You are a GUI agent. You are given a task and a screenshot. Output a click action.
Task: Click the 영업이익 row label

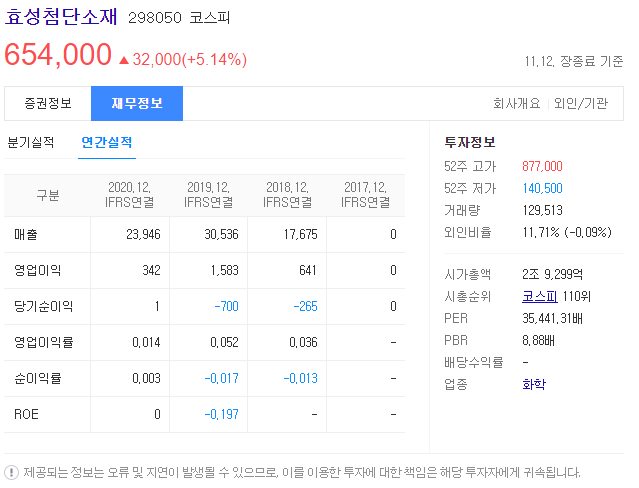pyautogui.click(x=37, y=270)
